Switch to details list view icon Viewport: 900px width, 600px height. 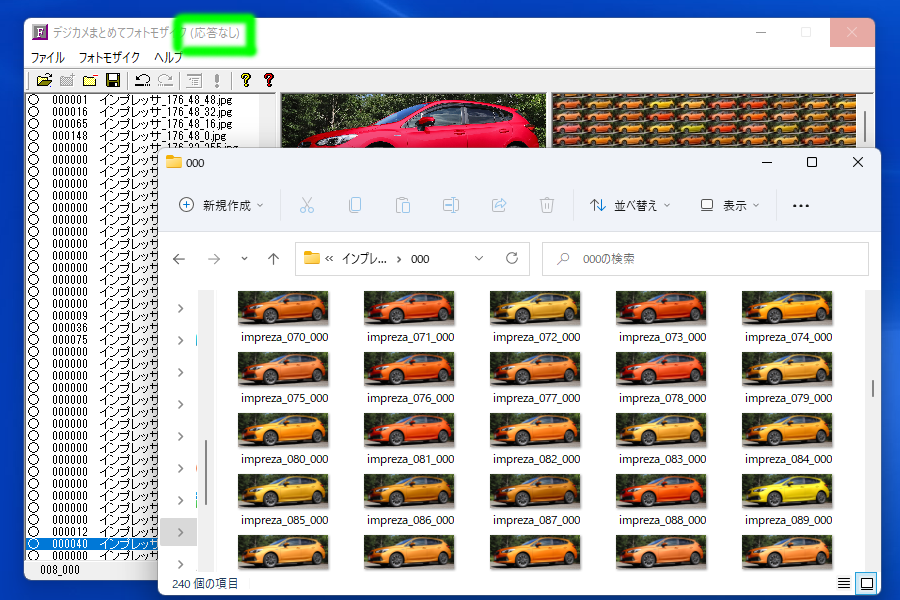(x=844, y=583)
